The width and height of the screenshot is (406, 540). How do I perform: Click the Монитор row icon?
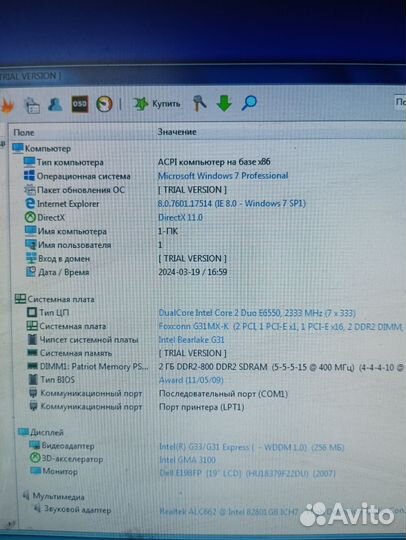(x=35, y=471)
